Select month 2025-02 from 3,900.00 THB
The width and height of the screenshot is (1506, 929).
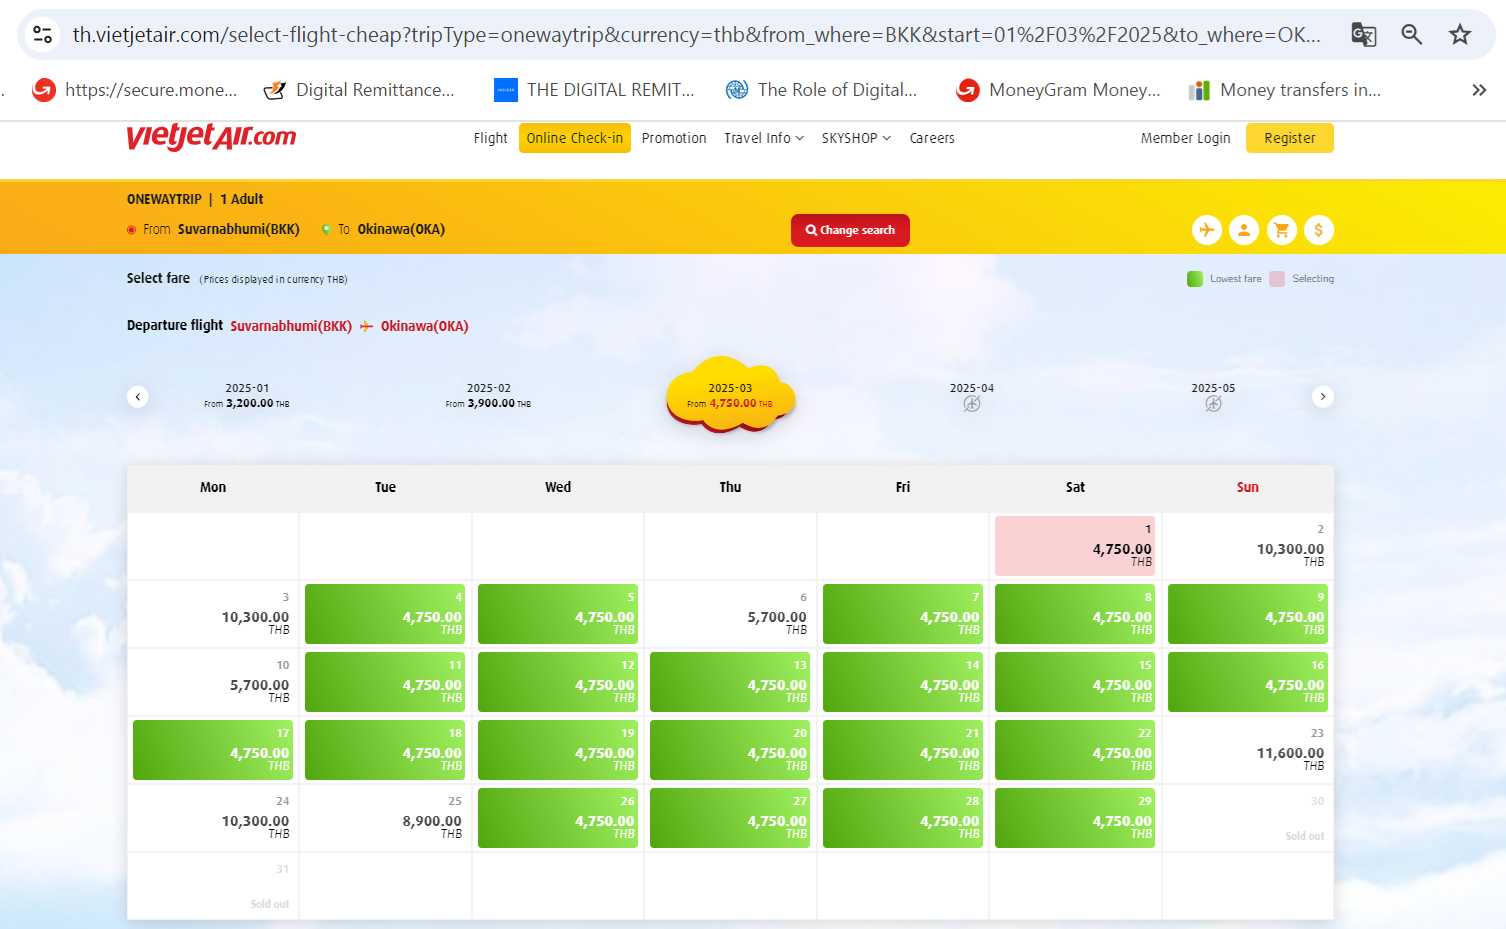tap(488, 396)
